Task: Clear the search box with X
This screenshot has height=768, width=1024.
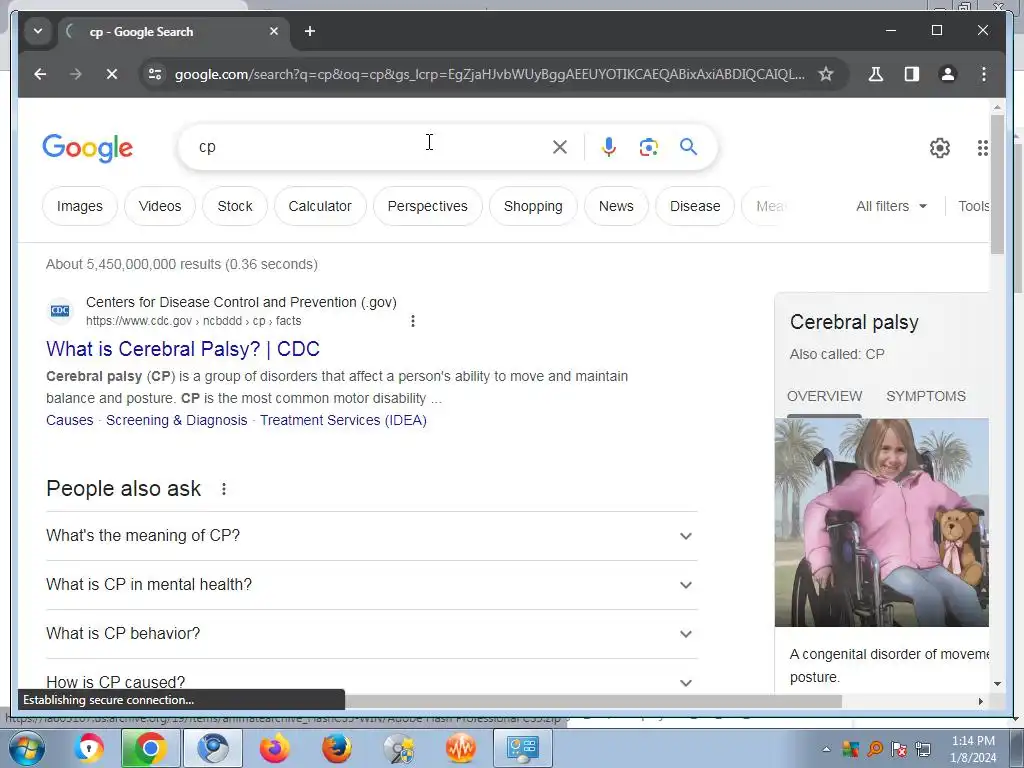Action: (560, 147)
